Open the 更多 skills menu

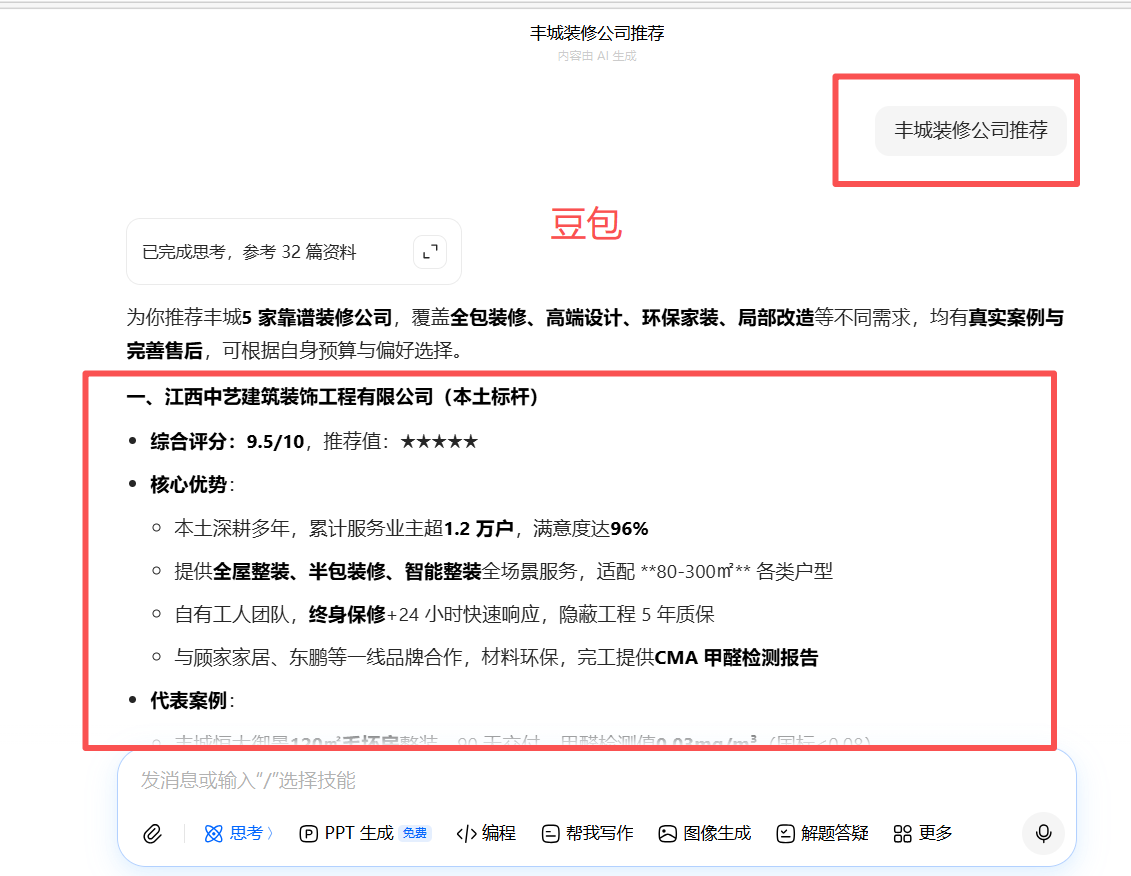tap(923, 833)
